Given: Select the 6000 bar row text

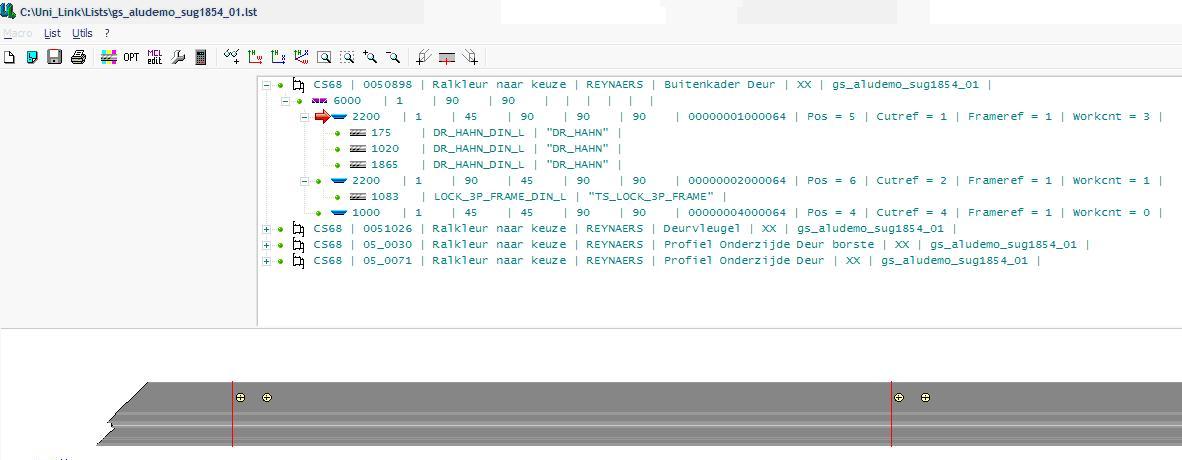Looking at the screenshot, I should [494, 101].
